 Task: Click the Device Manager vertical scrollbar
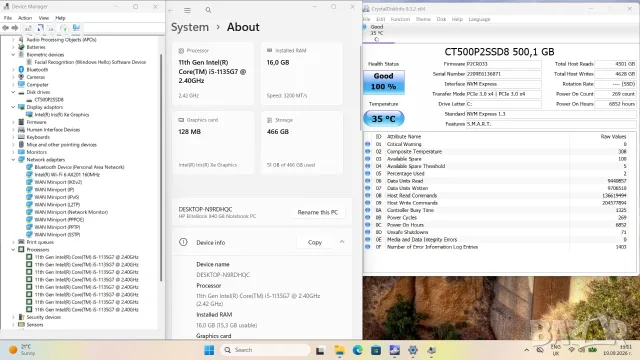[161, 167]
